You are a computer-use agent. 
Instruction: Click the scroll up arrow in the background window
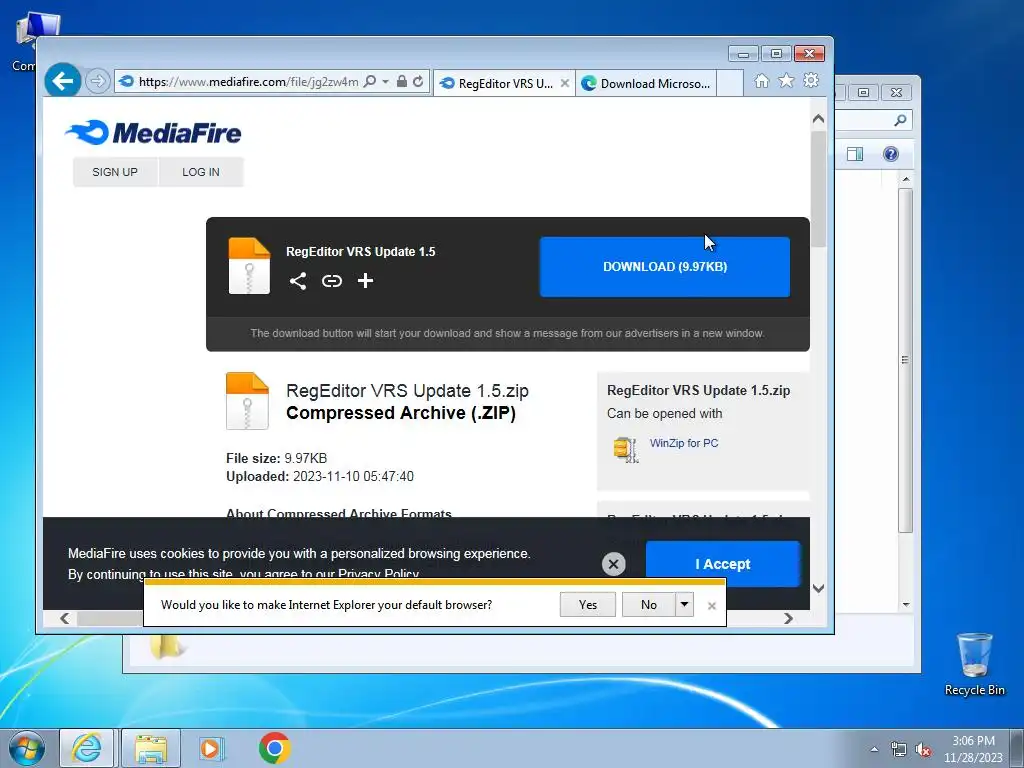906,179
